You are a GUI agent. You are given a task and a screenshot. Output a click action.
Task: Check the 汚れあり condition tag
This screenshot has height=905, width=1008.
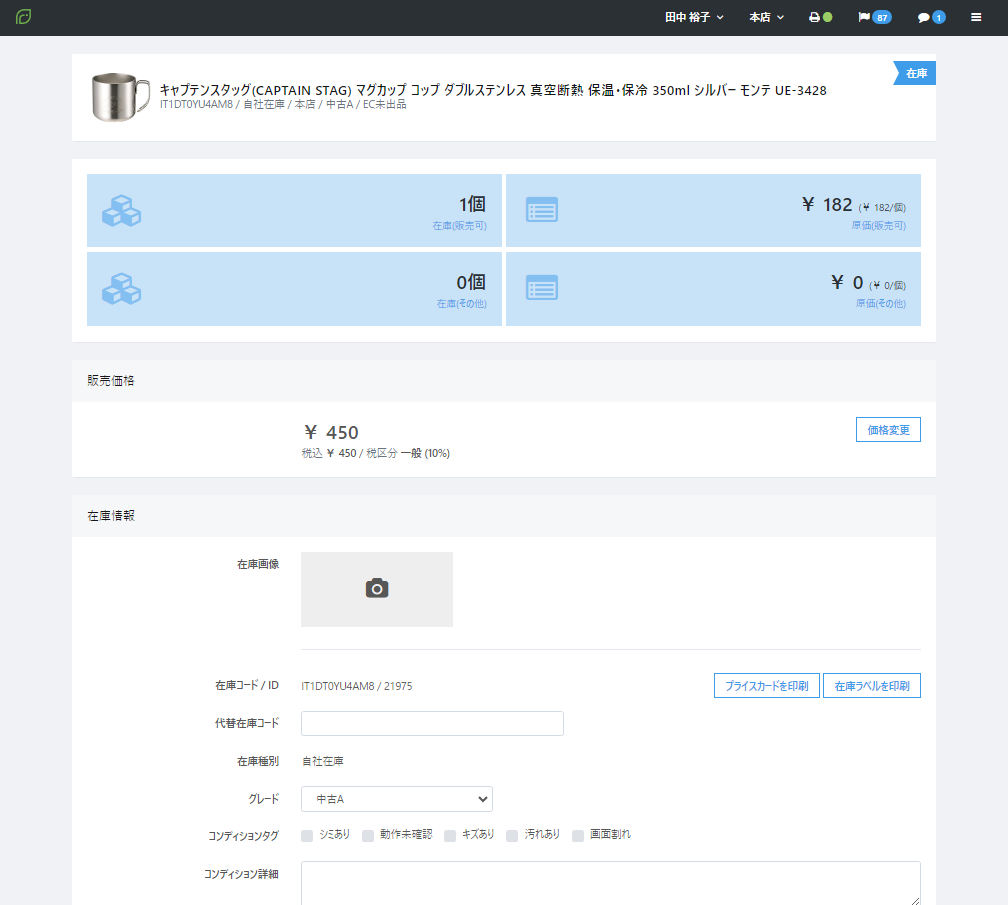click(x=512, y=836)
